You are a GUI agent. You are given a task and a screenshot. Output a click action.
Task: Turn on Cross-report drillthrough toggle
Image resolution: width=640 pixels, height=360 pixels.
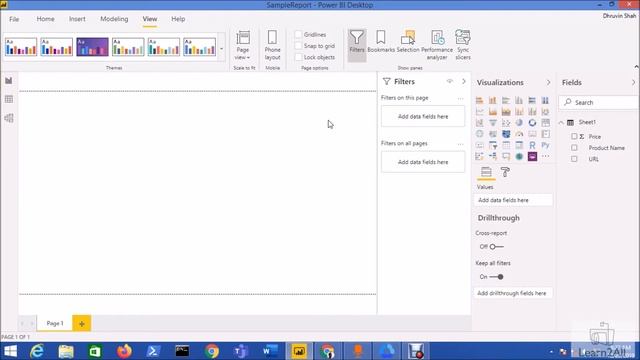pyautogui.click(x=496, y=247)
